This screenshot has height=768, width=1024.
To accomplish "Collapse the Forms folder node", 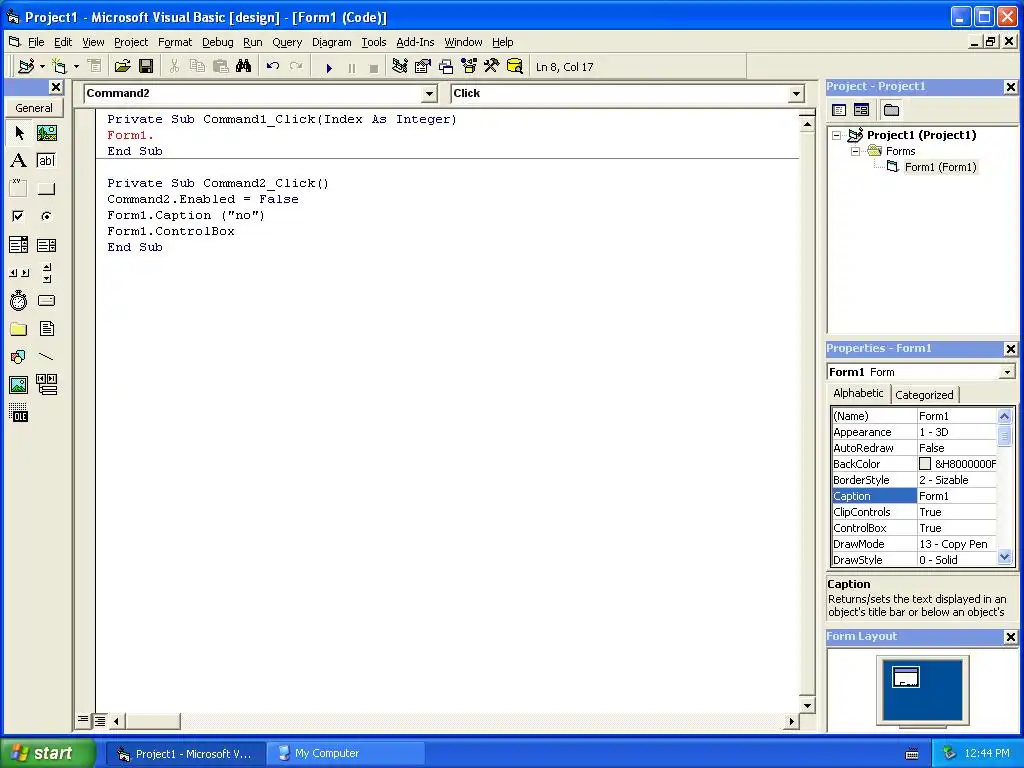I will pyautogui.click(x=856, y=151).
